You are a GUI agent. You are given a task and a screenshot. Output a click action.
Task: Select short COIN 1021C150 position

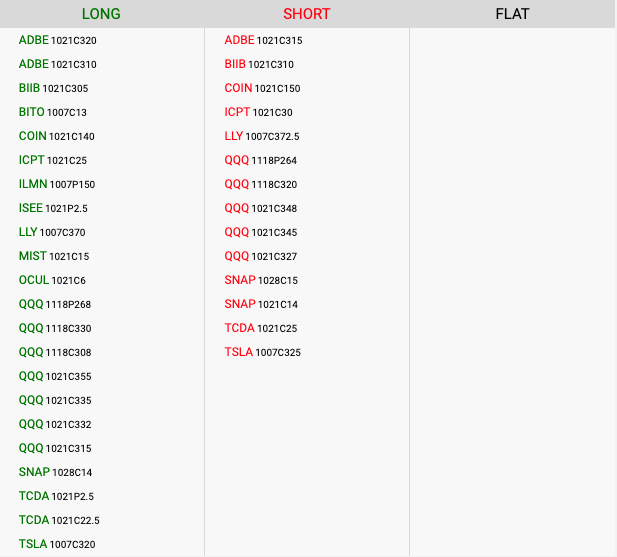point(262,88)
